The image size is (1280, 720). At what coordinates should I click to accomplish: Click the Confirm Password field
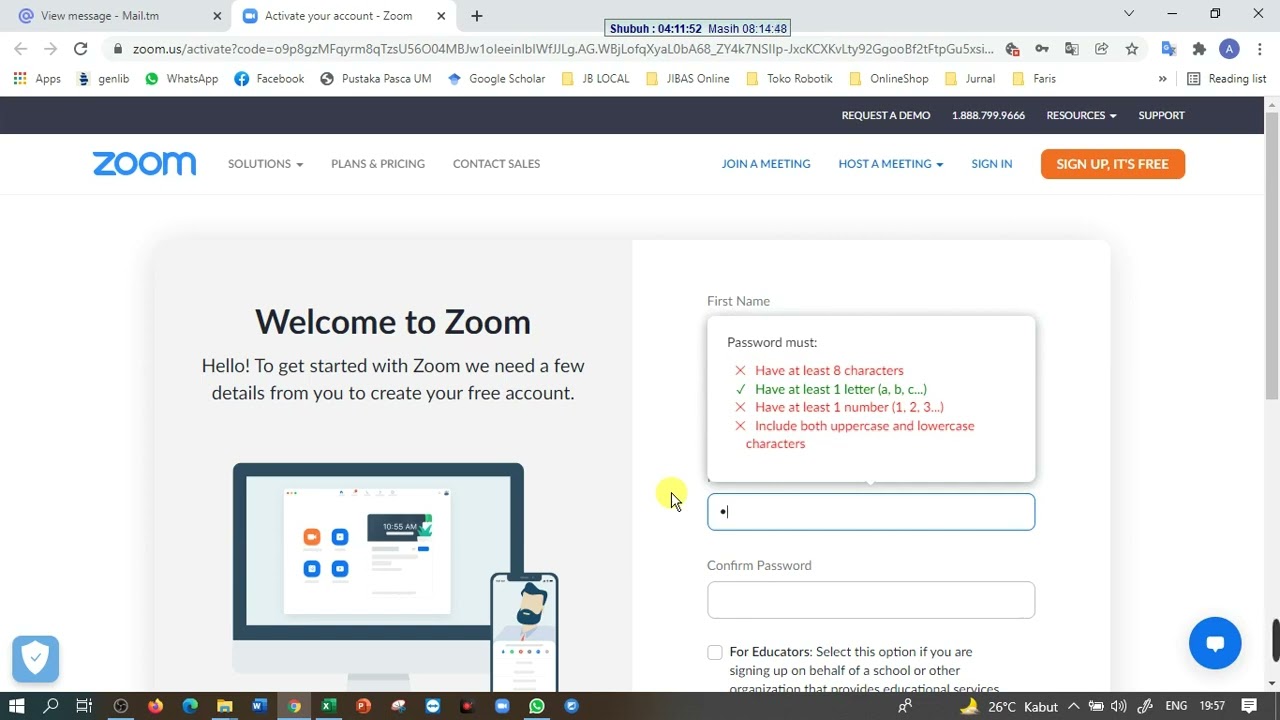871,600
